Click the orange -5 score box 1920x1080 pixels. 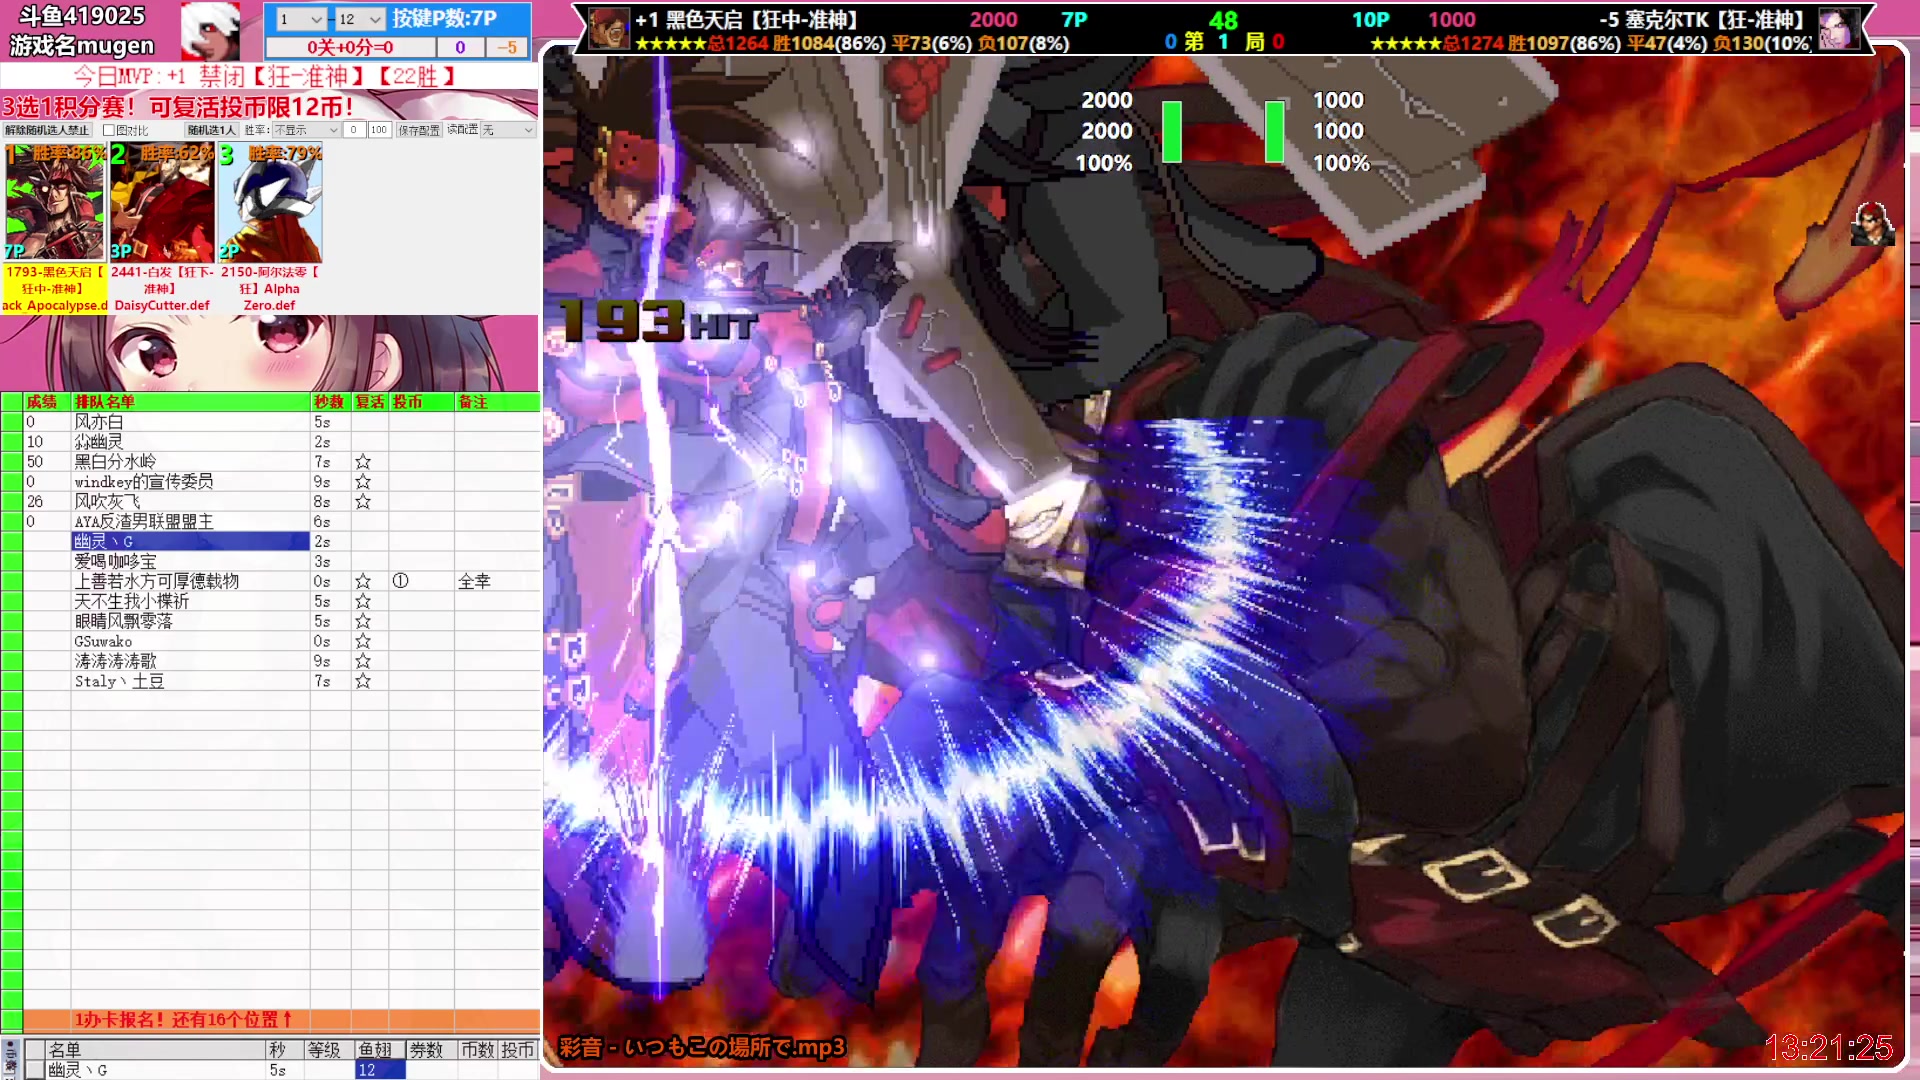click(508, 47)
